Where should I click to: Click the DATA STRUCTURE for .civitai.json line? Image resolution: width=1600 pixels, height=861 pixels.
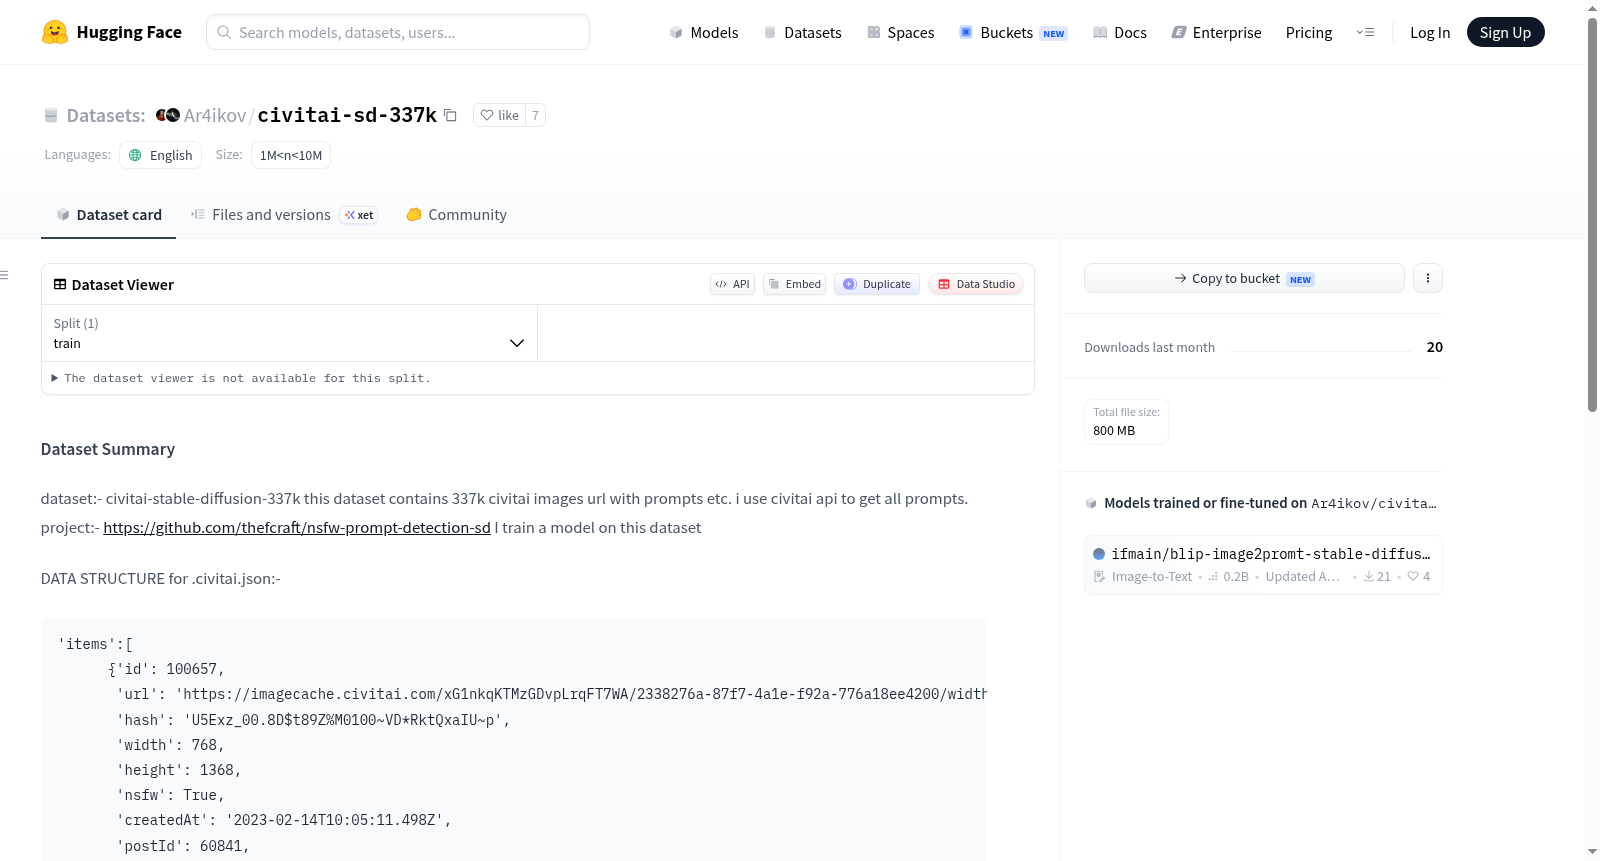[161, 578]
